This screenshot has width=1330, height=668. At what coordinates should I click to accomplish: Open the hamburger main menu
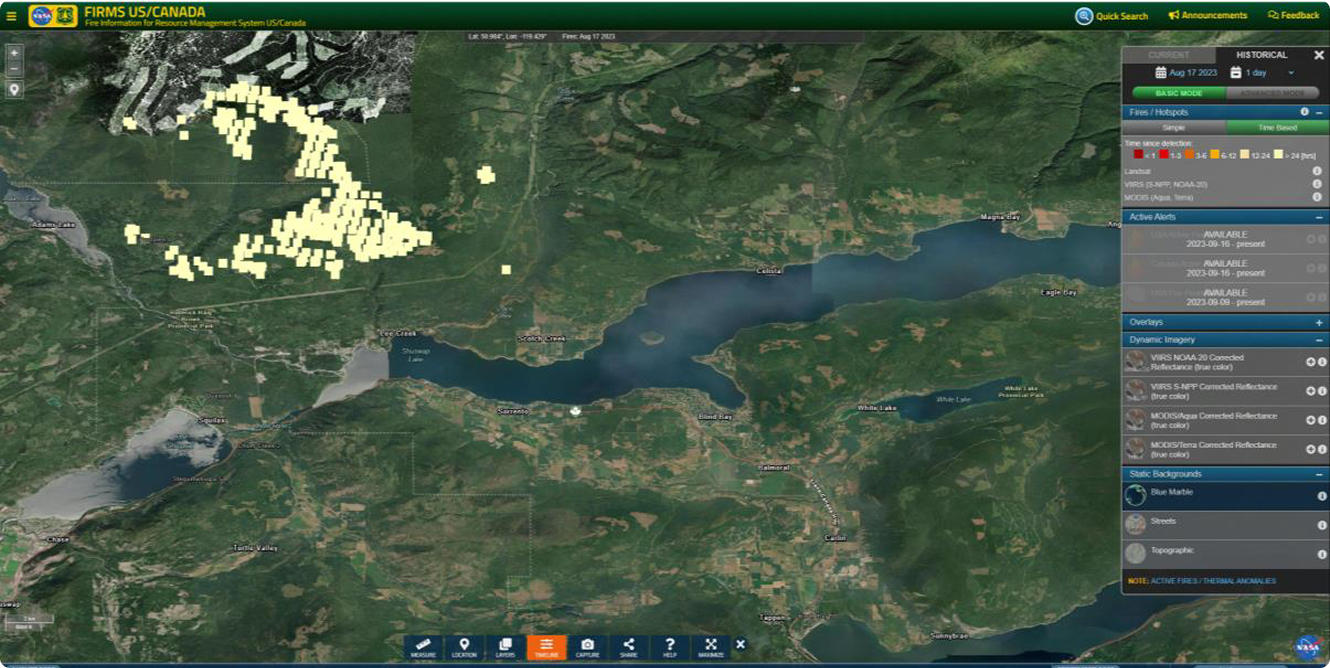pyautogui.click(x=11, y=16)
